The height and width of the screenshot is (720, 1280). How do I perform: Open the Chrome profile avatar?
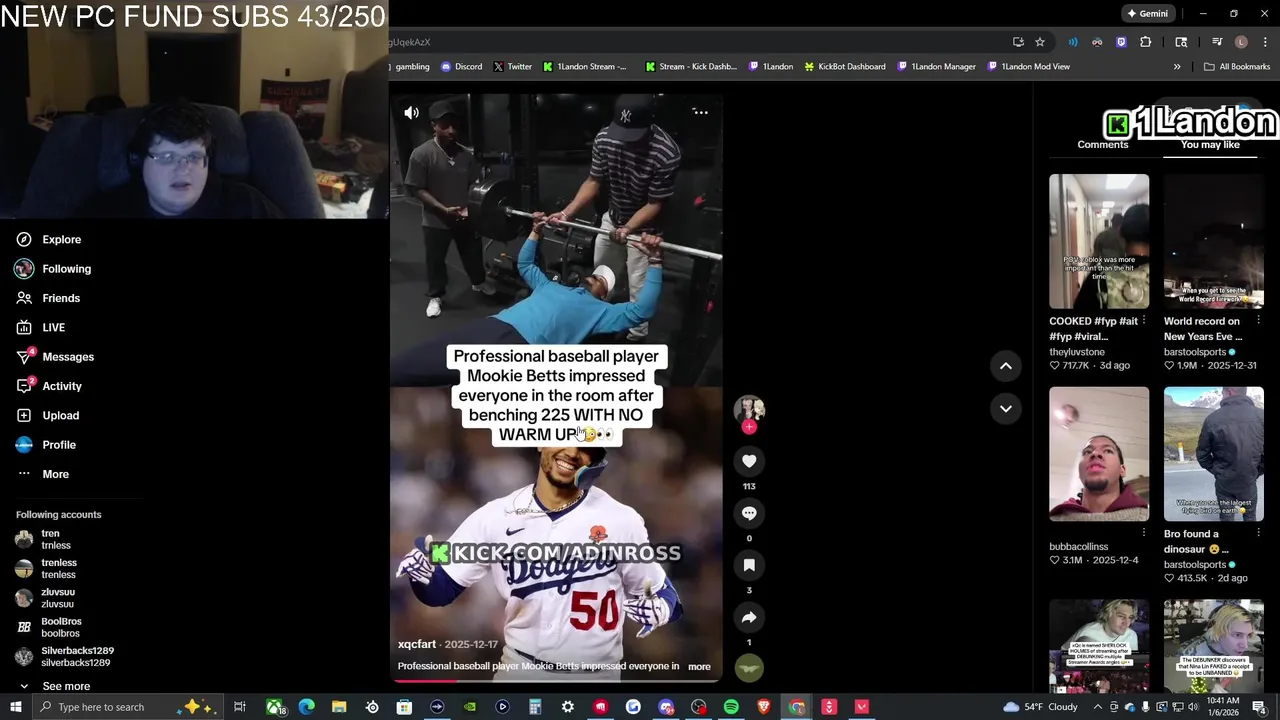click(1241, 42)
